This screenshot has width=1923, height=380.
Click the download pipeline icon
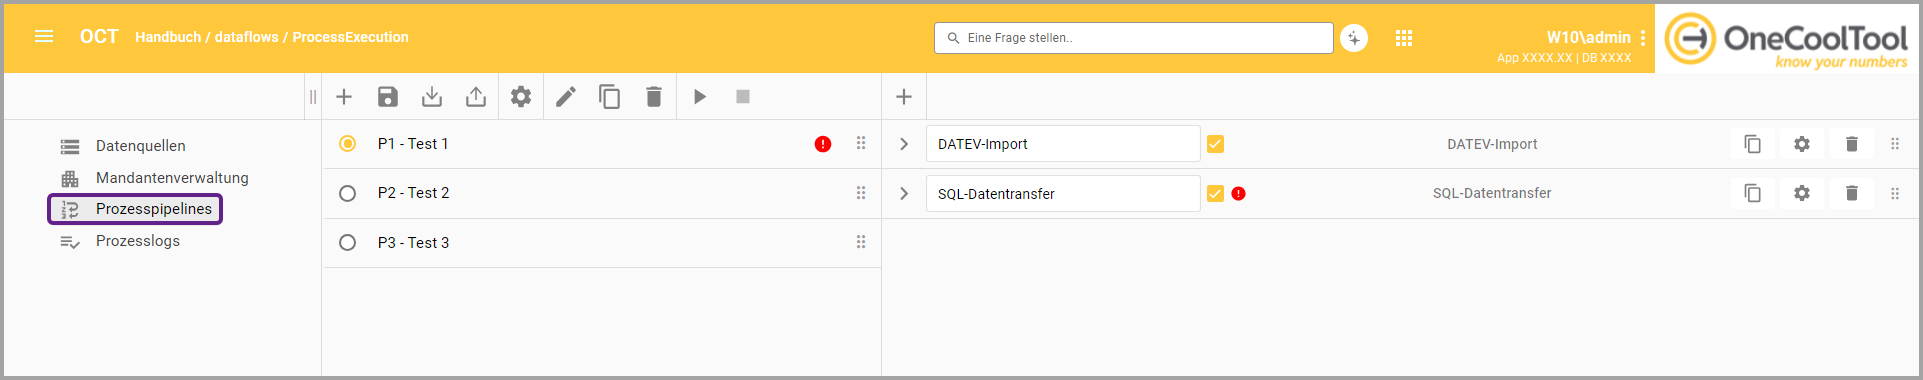(x=432, y=97)
